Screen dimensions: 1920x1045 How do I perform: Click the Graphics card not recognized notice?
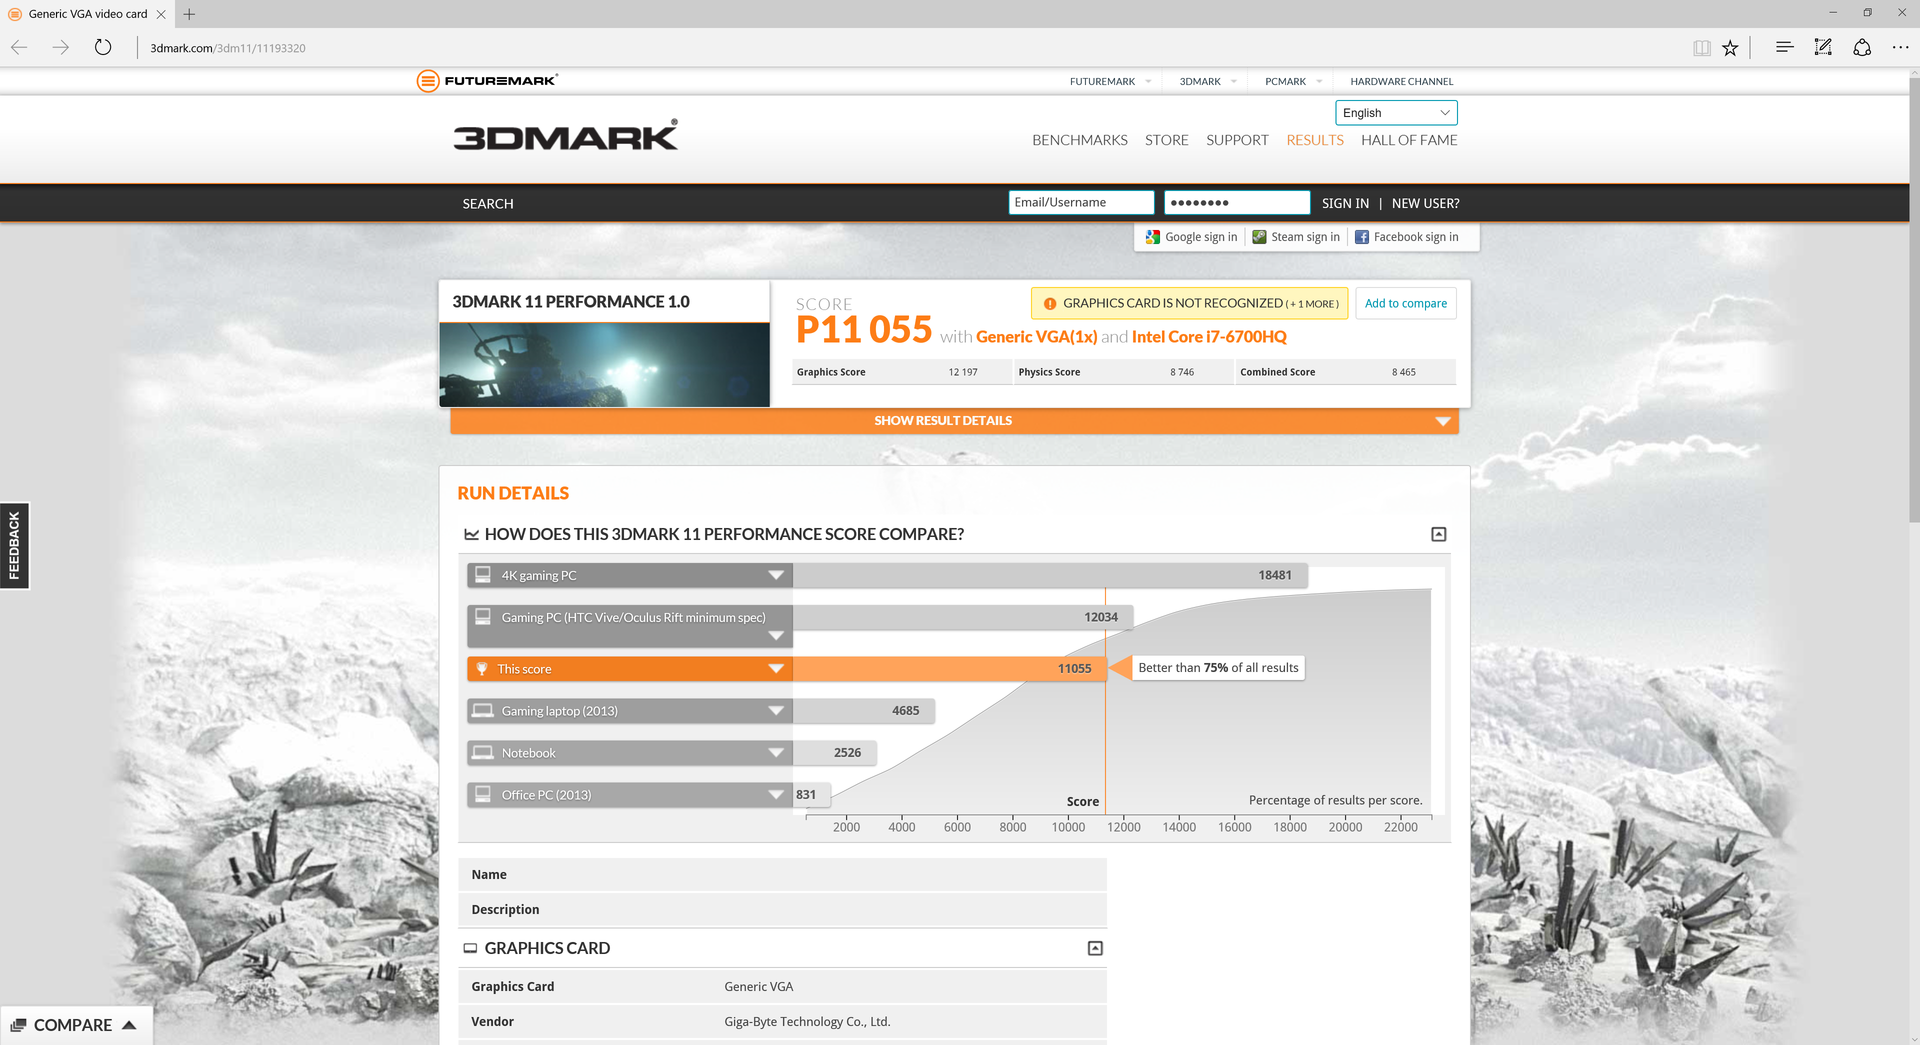[x=1190, y=303]
